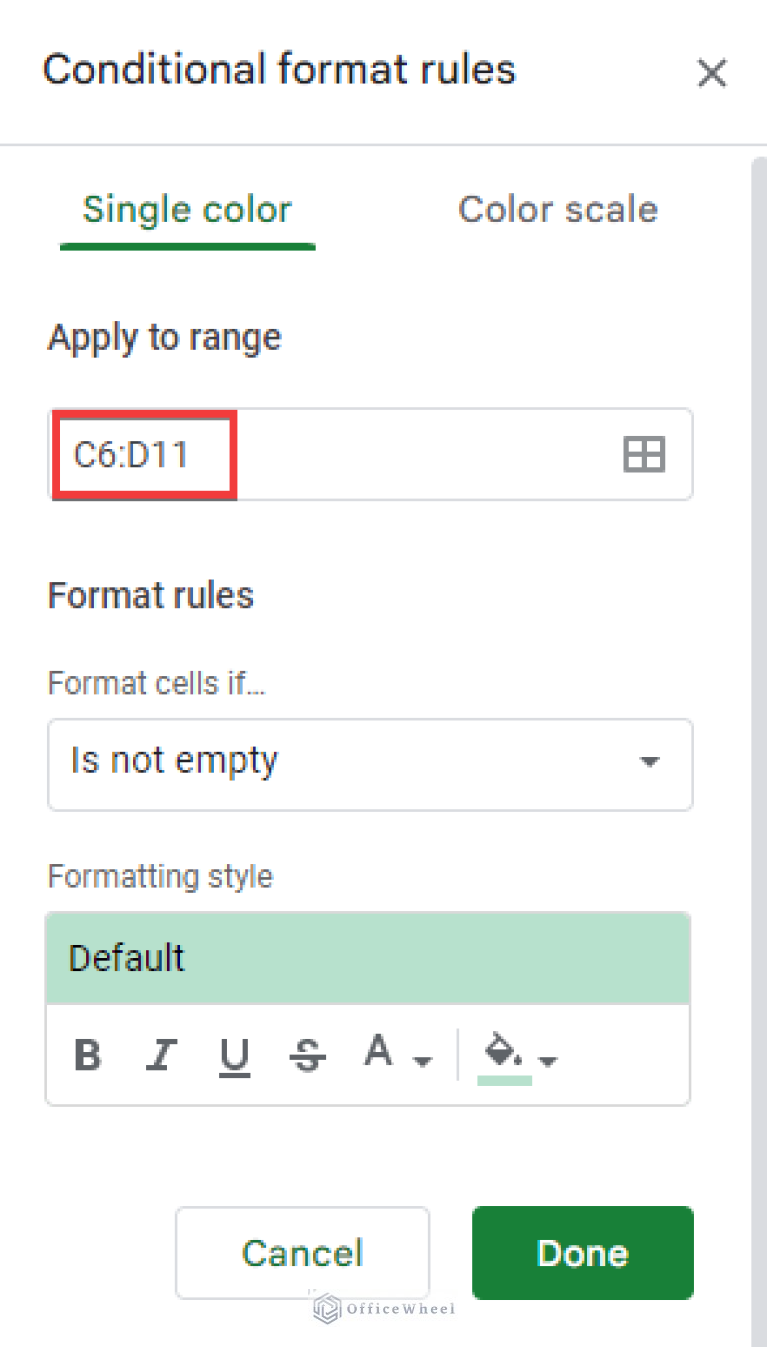
Task: Open the text color picker
Action: coord(378,1051)
